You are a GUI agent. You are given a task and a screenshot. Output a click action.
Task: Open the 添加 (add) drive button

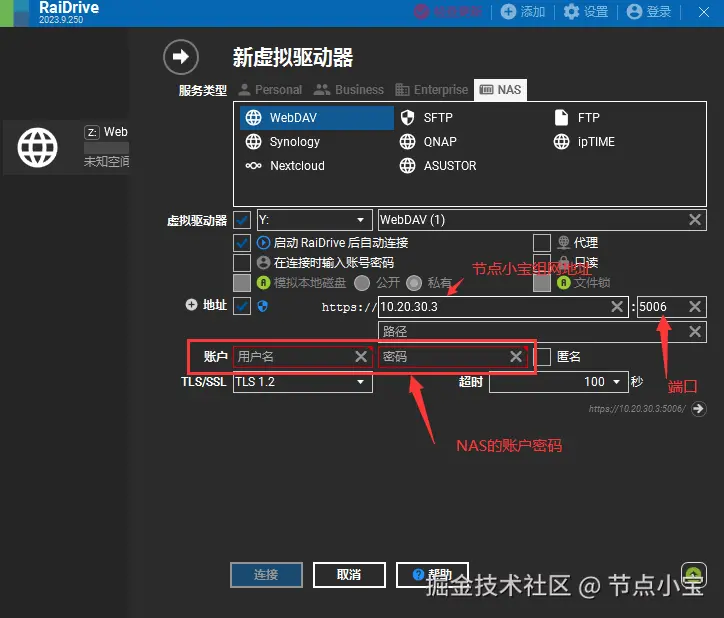(523, 12)
